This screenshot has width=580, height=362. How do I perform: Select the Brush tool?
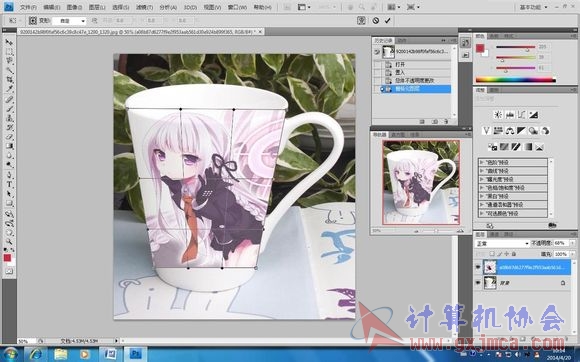[x=9, y=108]
